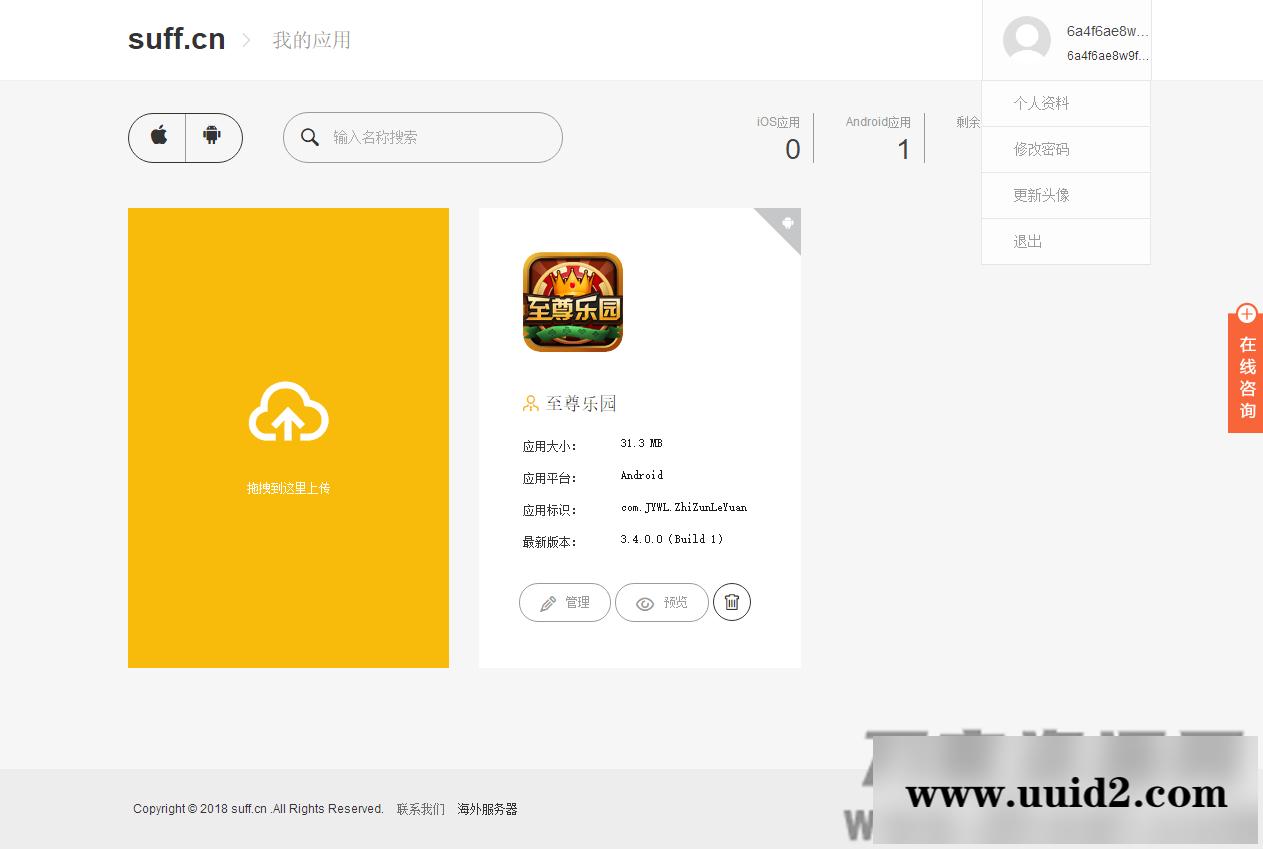Choose 退出 to log out
Image resolution: width=1263 pixels, height=849 pixels.
[1028, 241]
